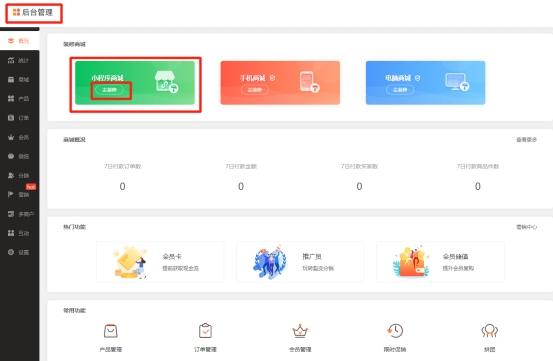Open 订单管理 clipboard icon
The width and height of the screenshot is (553, 361).
click(x=205, y=331)
